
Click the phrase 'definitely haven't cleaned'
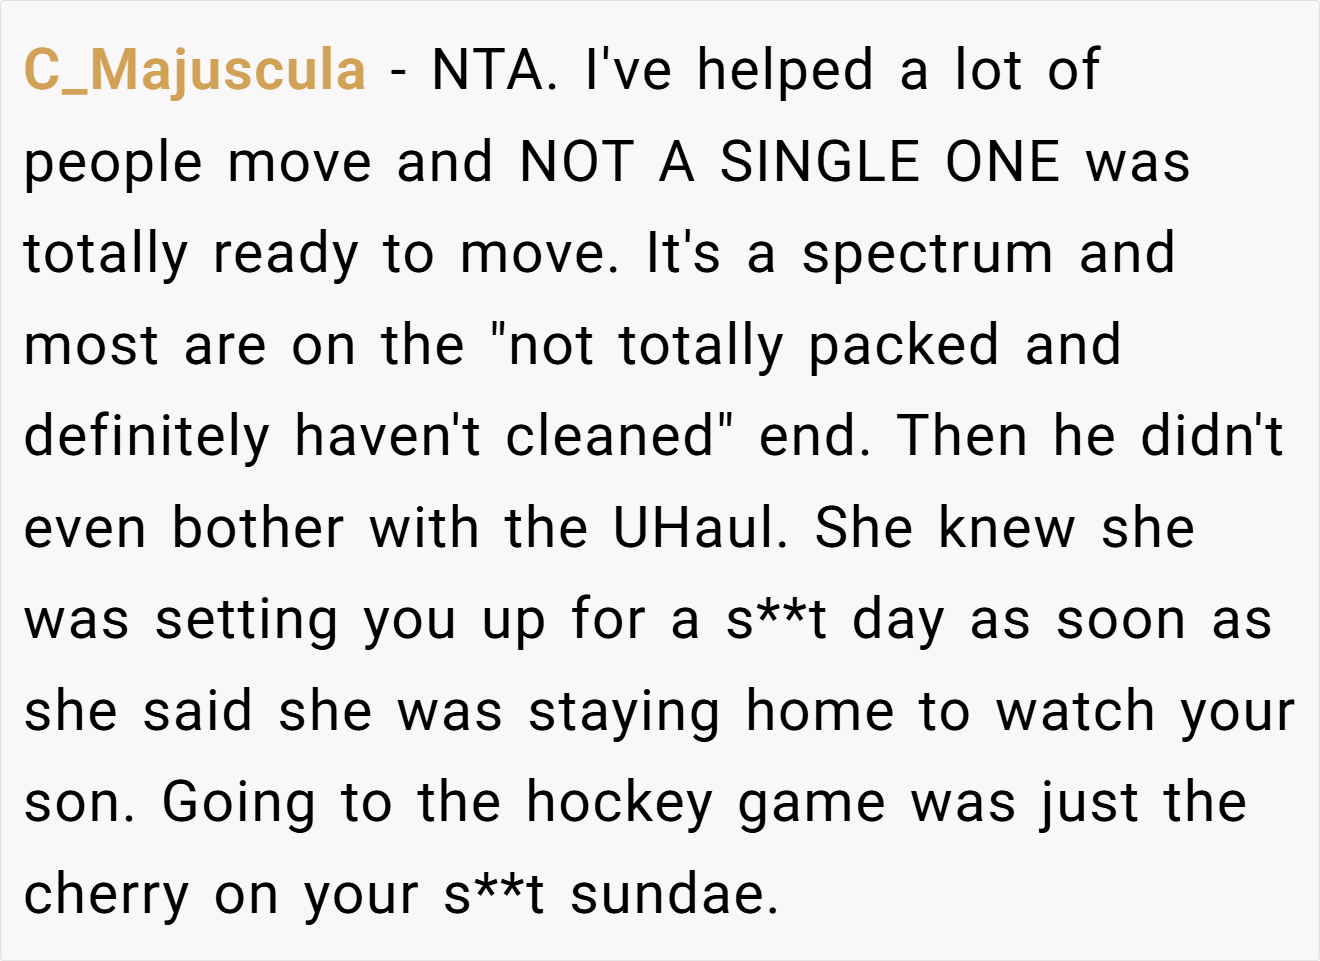pos(369,437)
